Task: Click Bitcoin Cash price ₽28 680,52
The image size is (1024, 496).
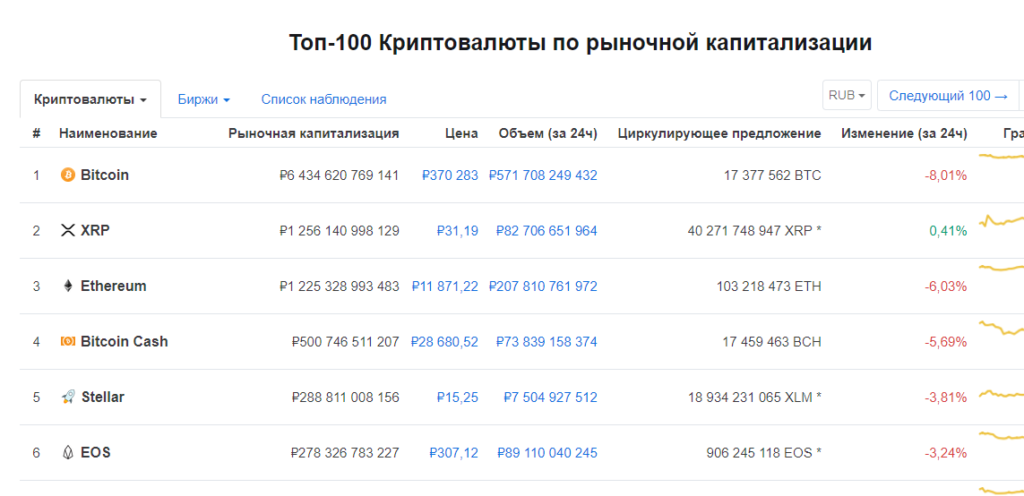Action: [x=444, y=342]
